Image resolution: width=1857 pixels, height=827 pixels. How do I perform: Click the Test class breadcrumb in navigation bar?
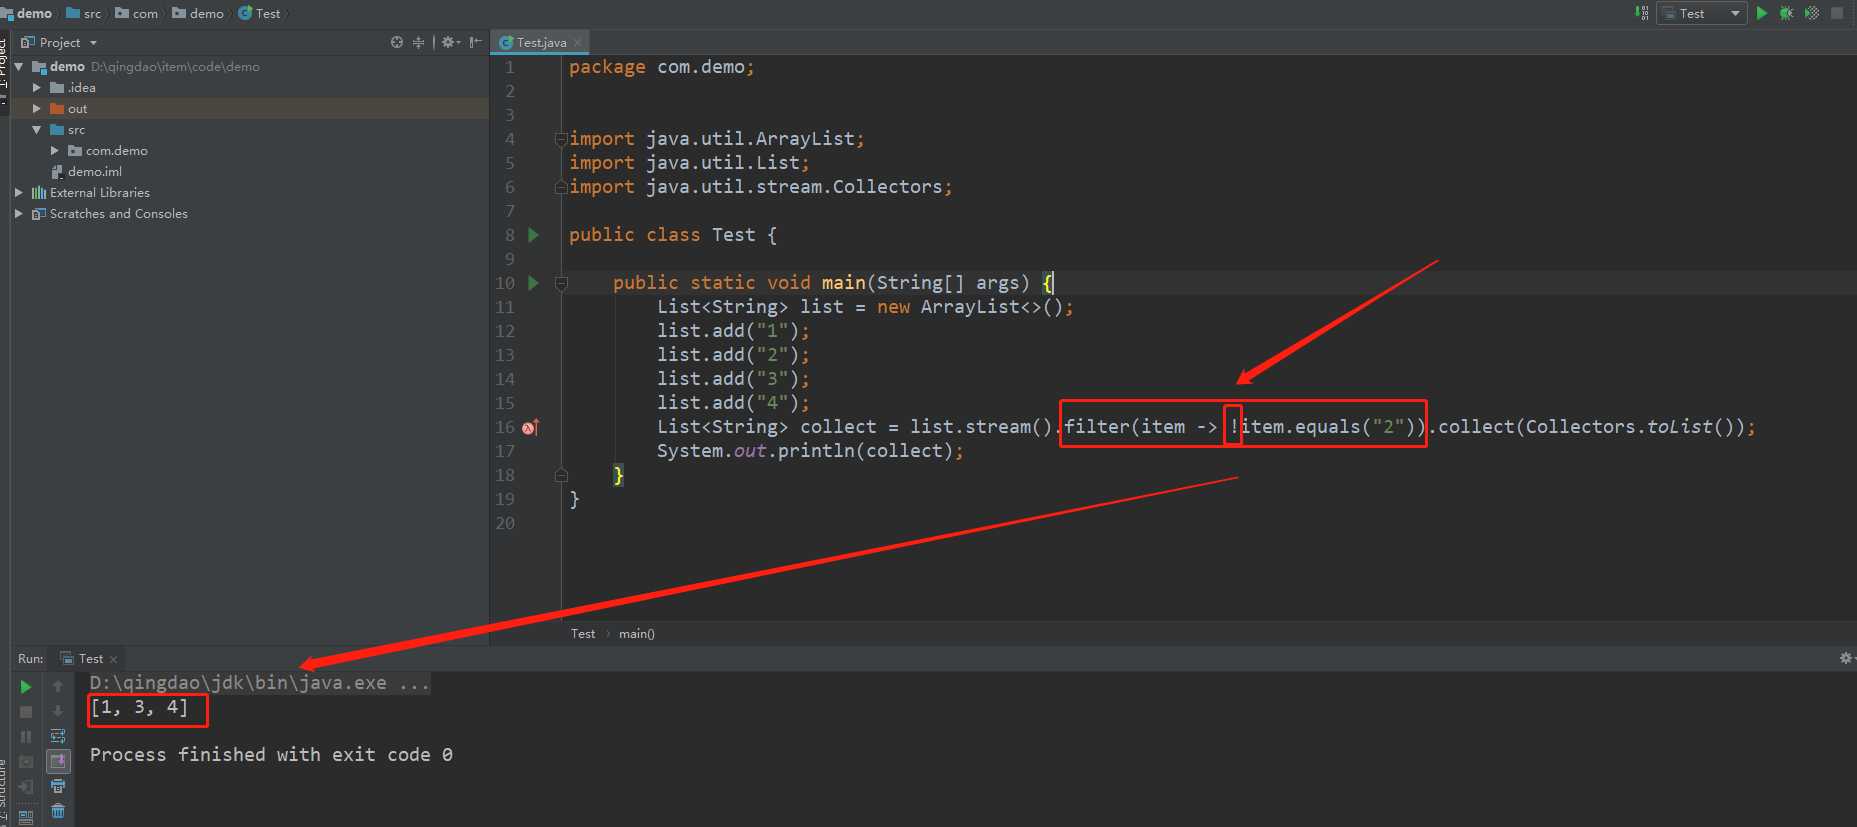point(259,13)
